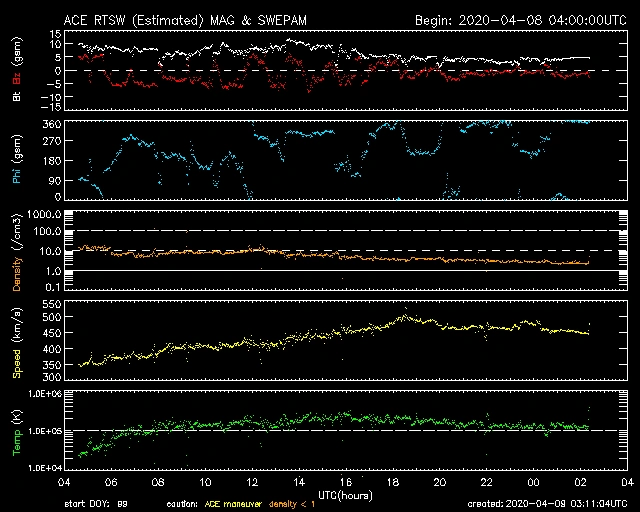Click the start DOY text at bottom
The width and height of the screenshot is (640, 512).
96,504
